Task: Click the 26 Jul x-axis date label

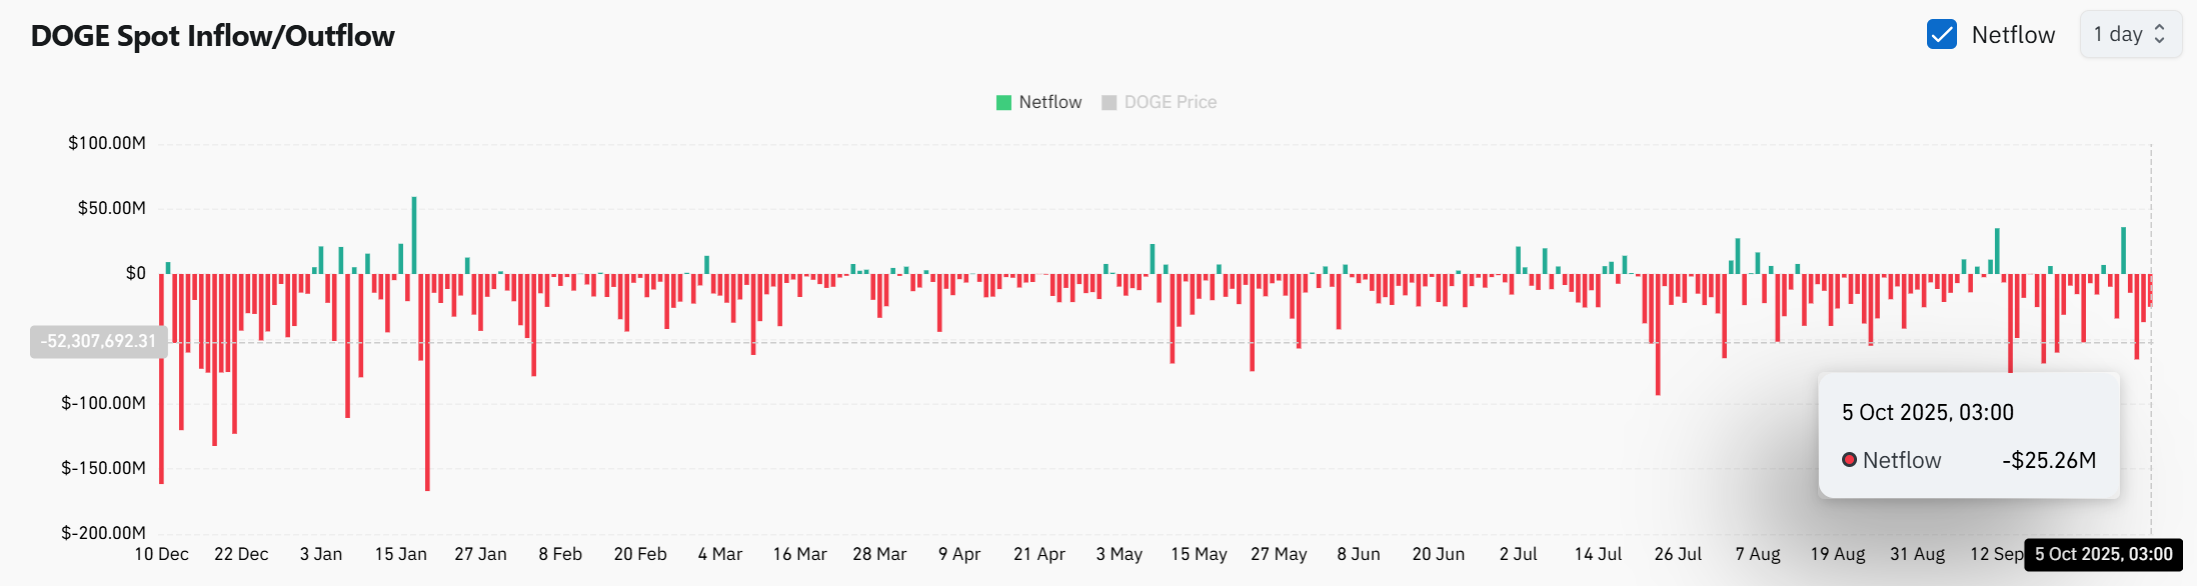Action: click(1677, 555)
